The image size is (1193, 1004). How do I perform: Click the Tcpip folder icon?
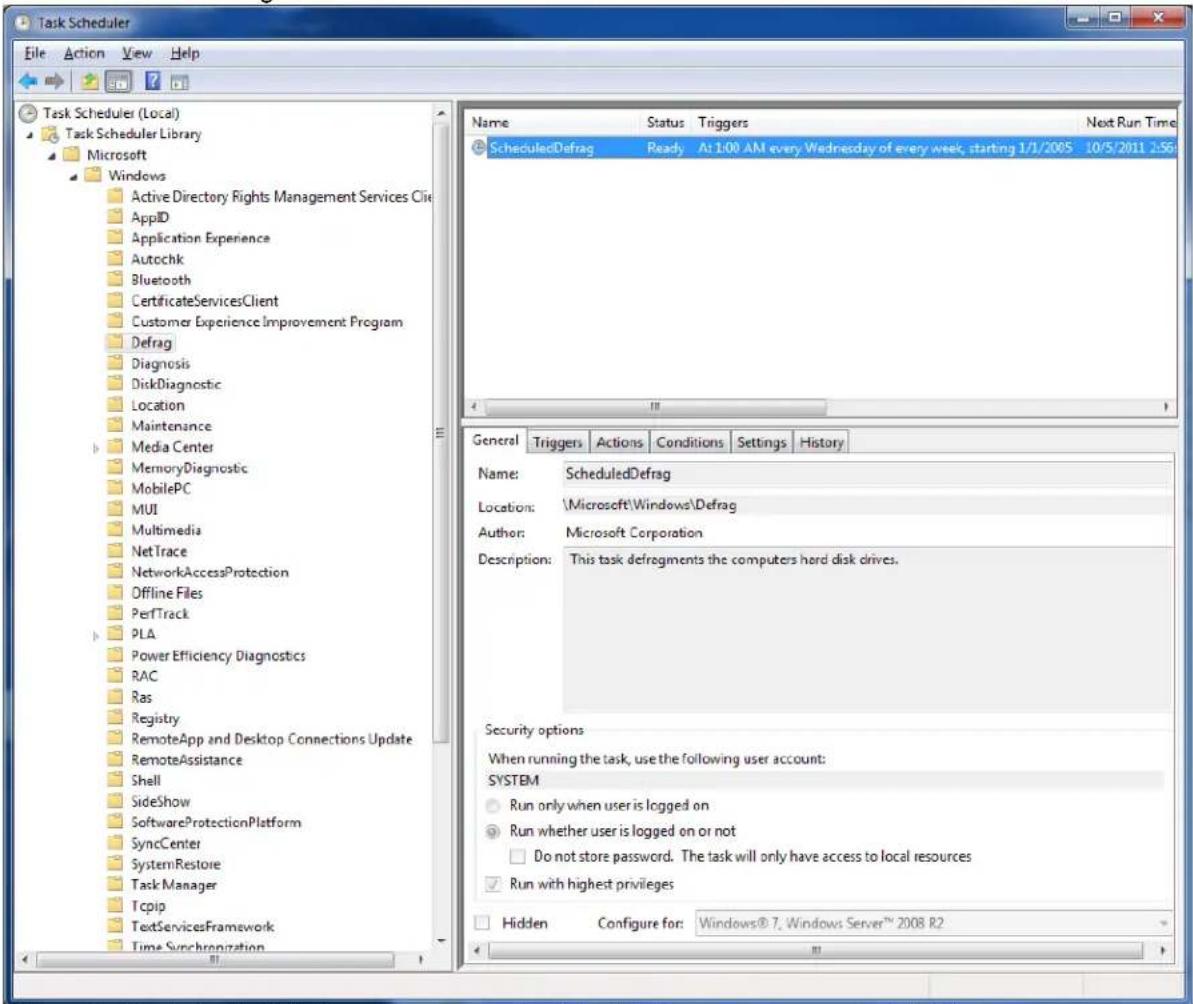(115, 905)
